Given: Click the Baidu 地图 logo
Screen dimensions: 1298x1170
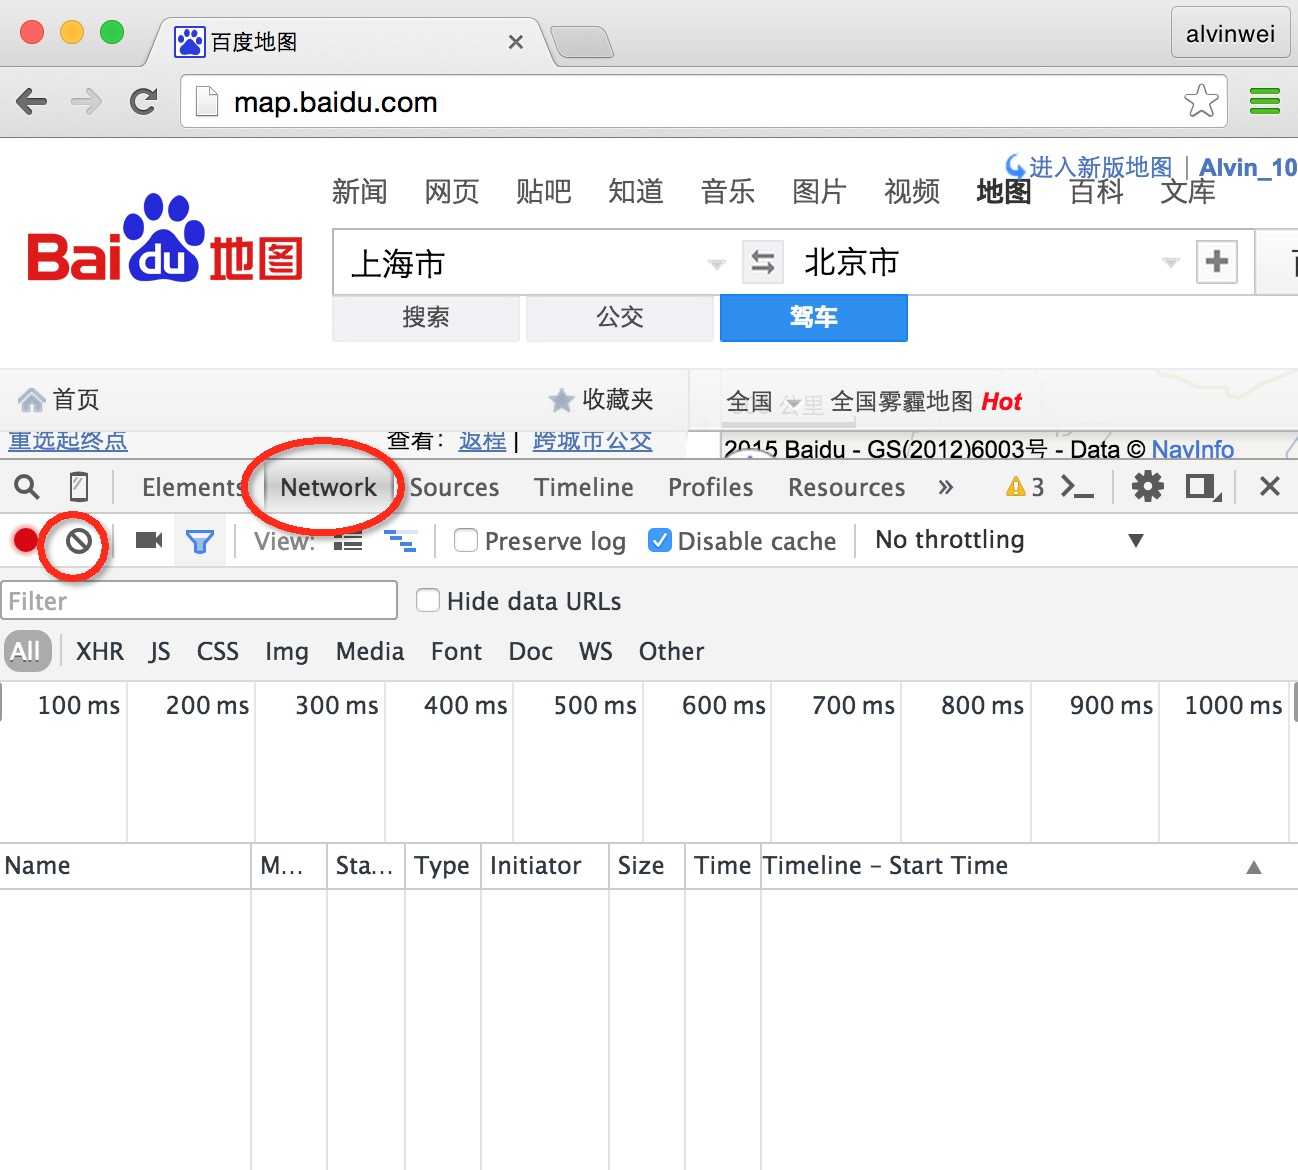Looking at the screenshot, I should click(x=165, y=239).
